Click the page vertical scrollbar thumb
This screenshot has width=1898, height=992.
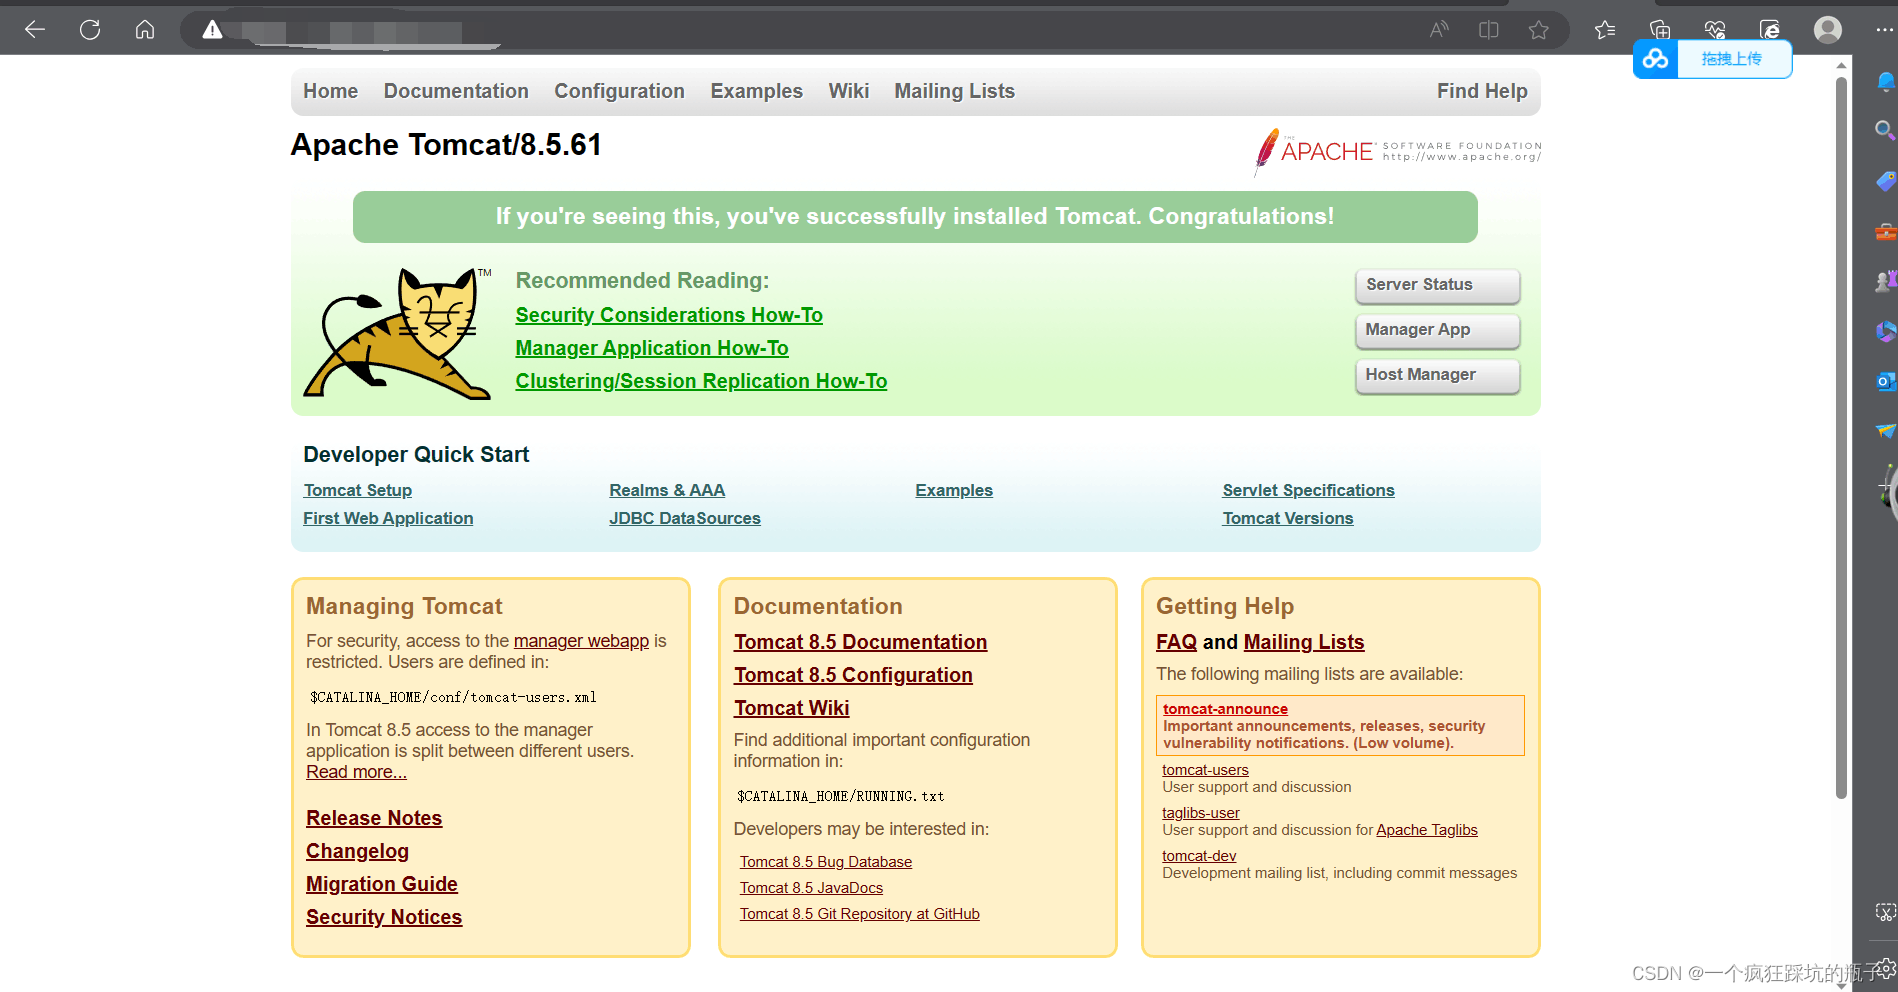click(x=1841, y=438)
